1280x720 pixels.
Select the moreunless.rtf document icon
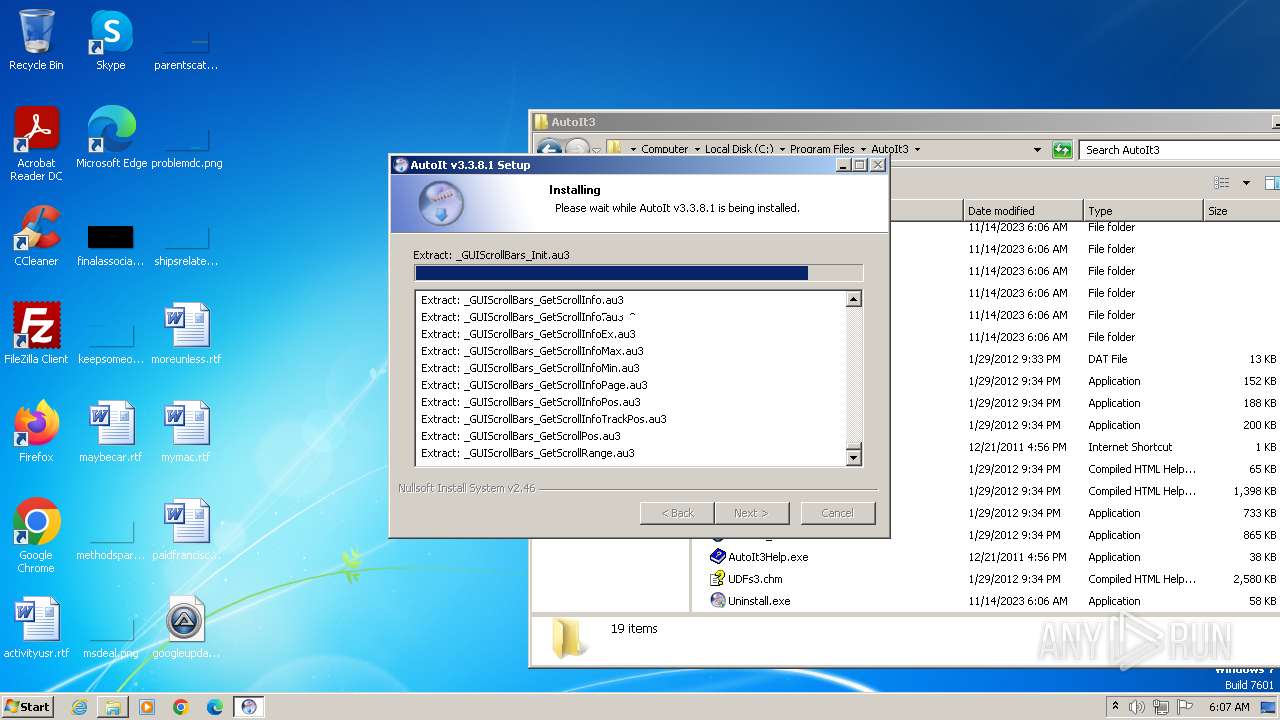pyautogui.click(x=185, y=334)
